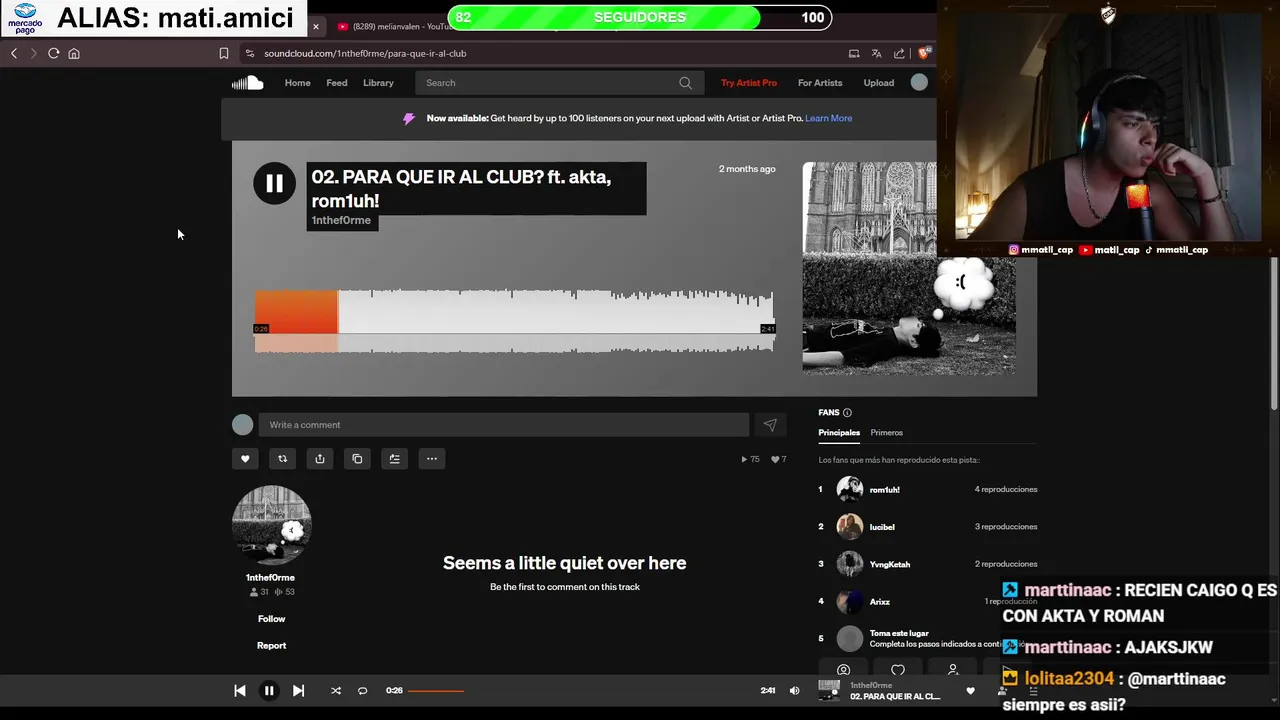Open For Artists page
This screenshot has height=720, width=1280.
820,83
